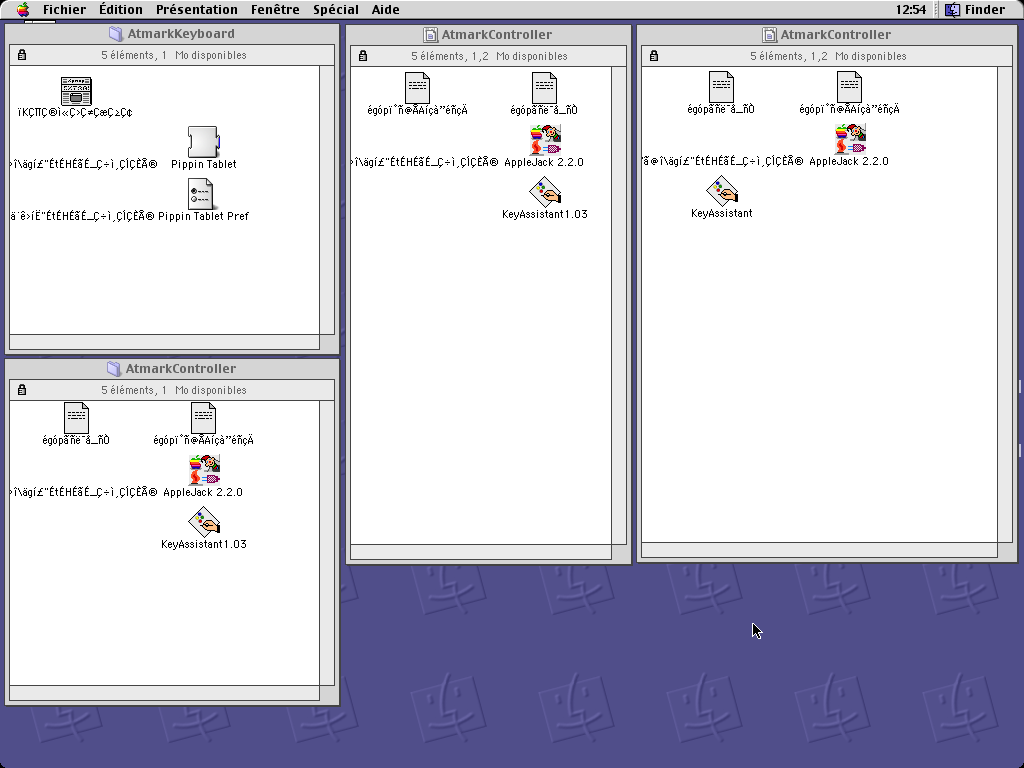
Task: Open the Fichier menu
Action: 64,9
